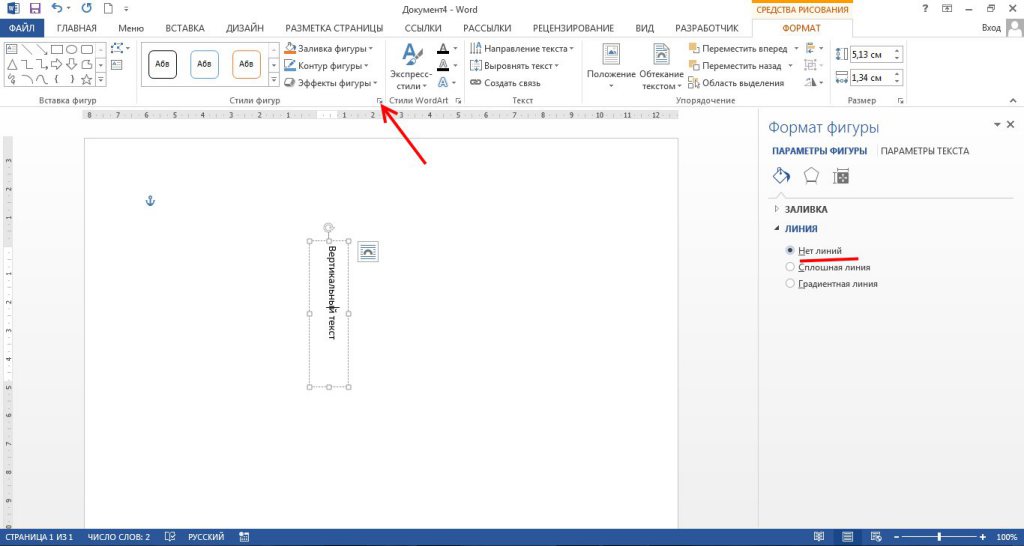
Task: Open the Fill & Line tab icon in Формат фигуры
Action: [782, 176]
